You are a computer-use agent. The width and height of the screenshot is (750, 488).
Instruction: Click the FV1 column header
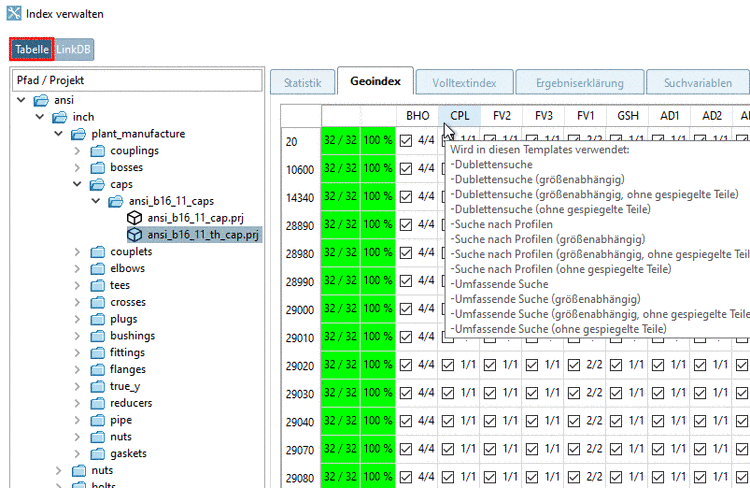(x=585, y=116)
